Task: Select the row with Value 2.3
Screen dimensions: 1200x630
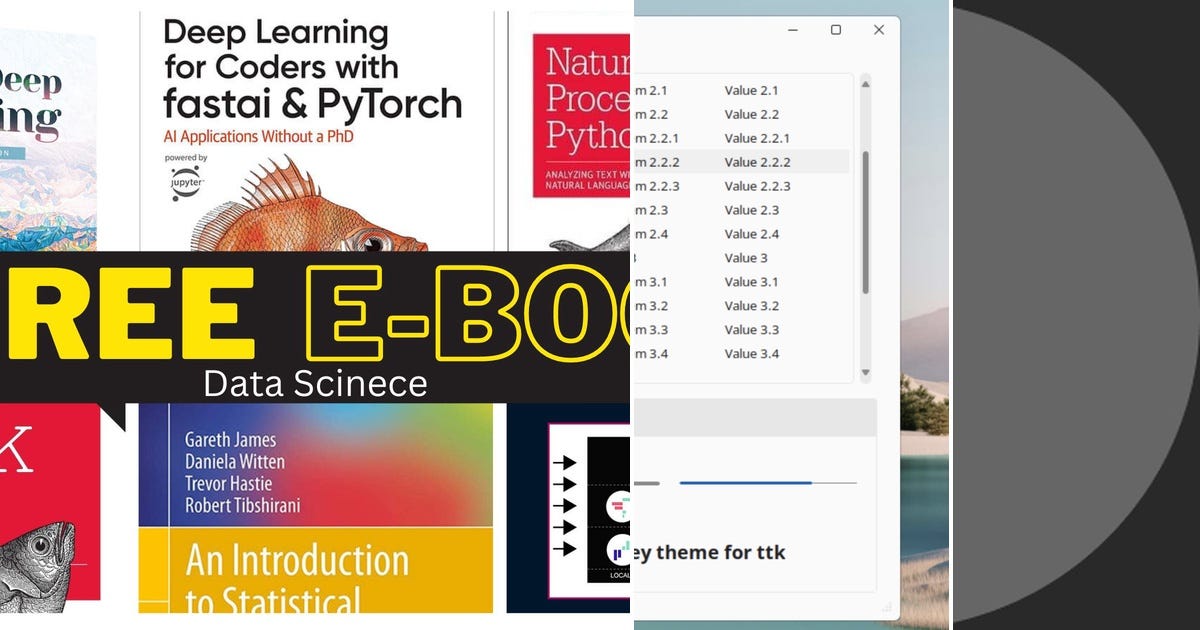Action: point(741,210)
